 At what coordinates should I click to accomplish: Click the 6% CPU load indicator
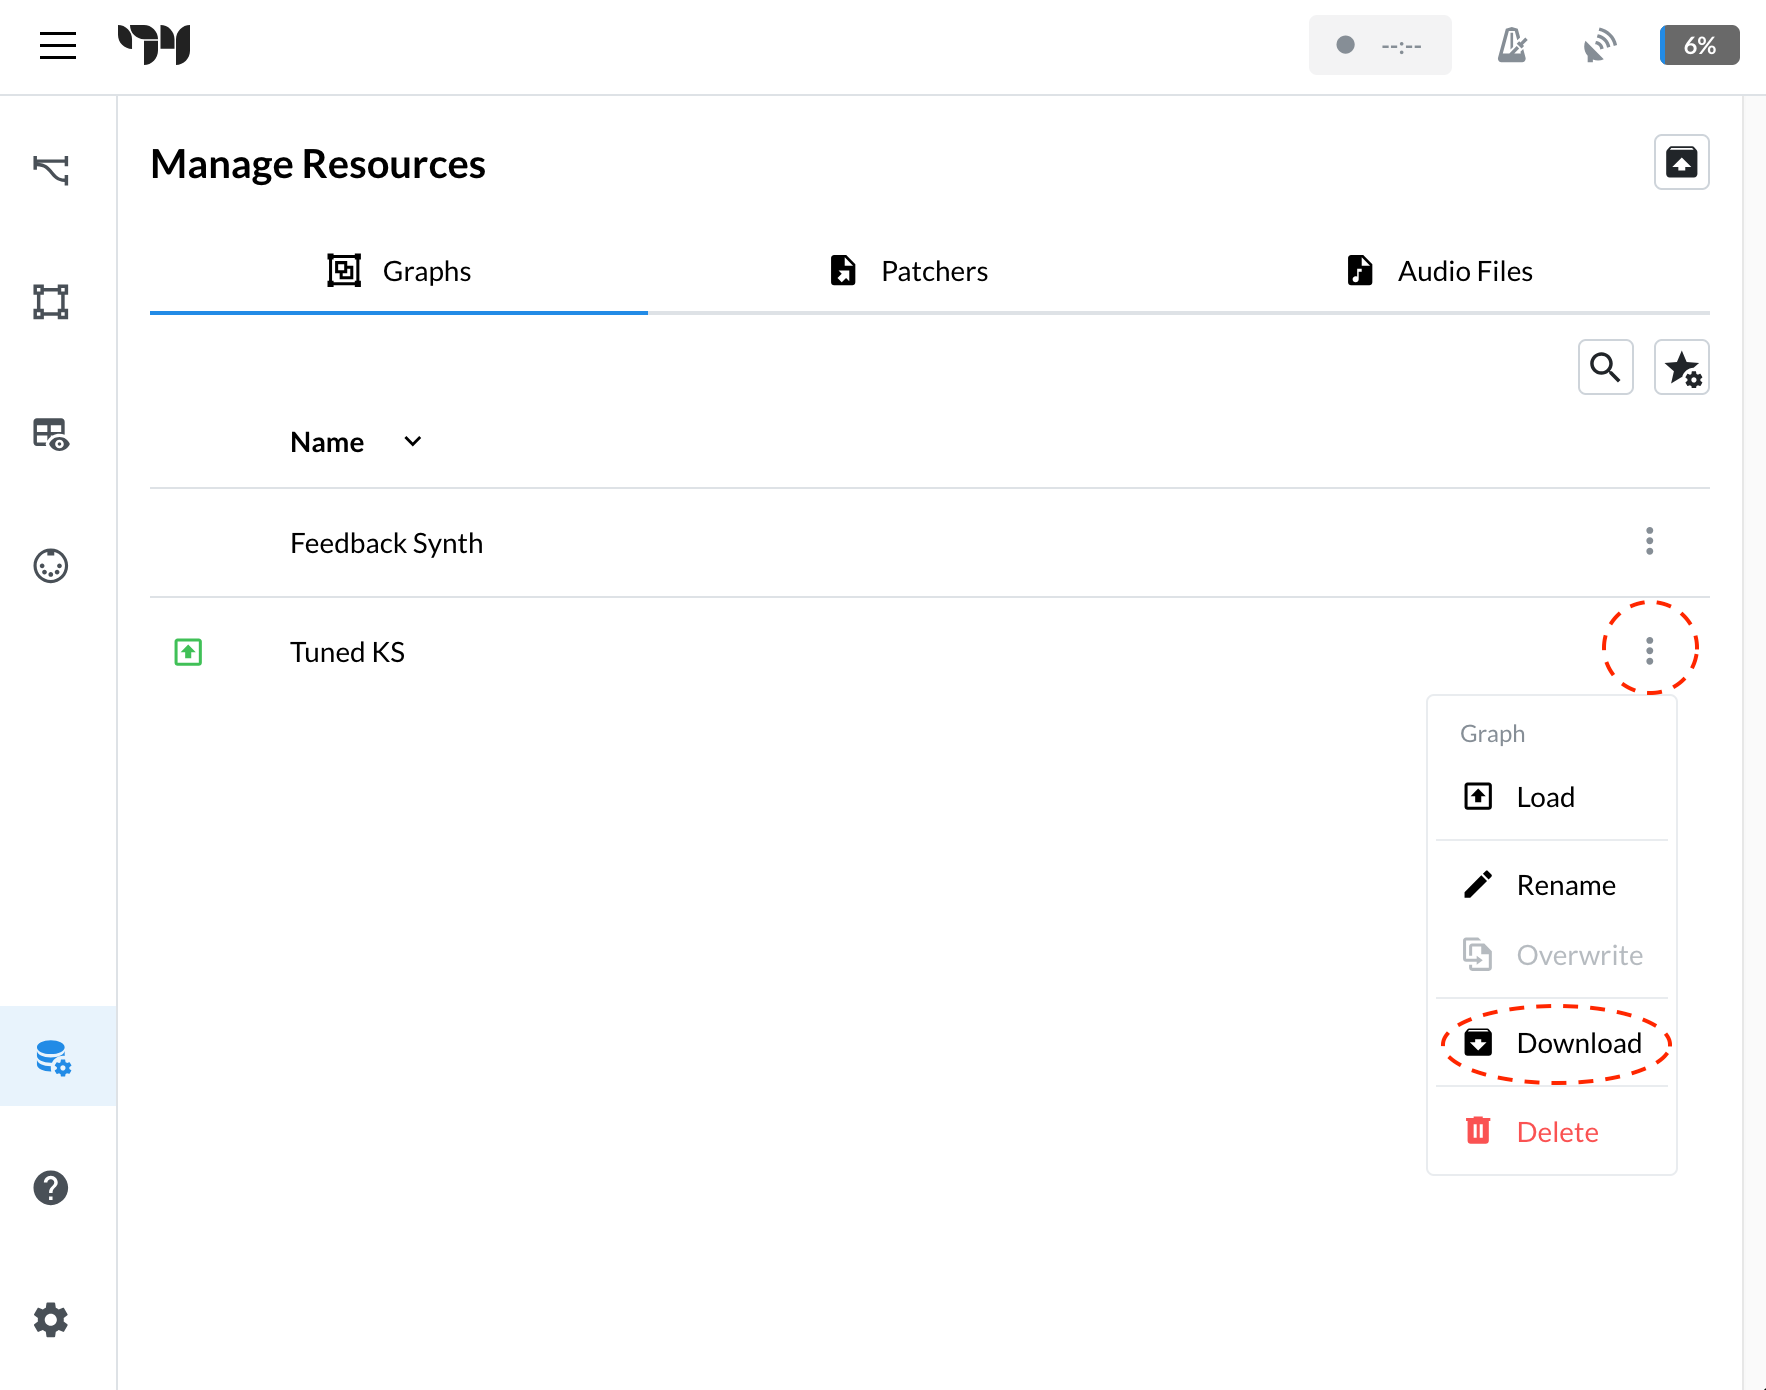1700,45
